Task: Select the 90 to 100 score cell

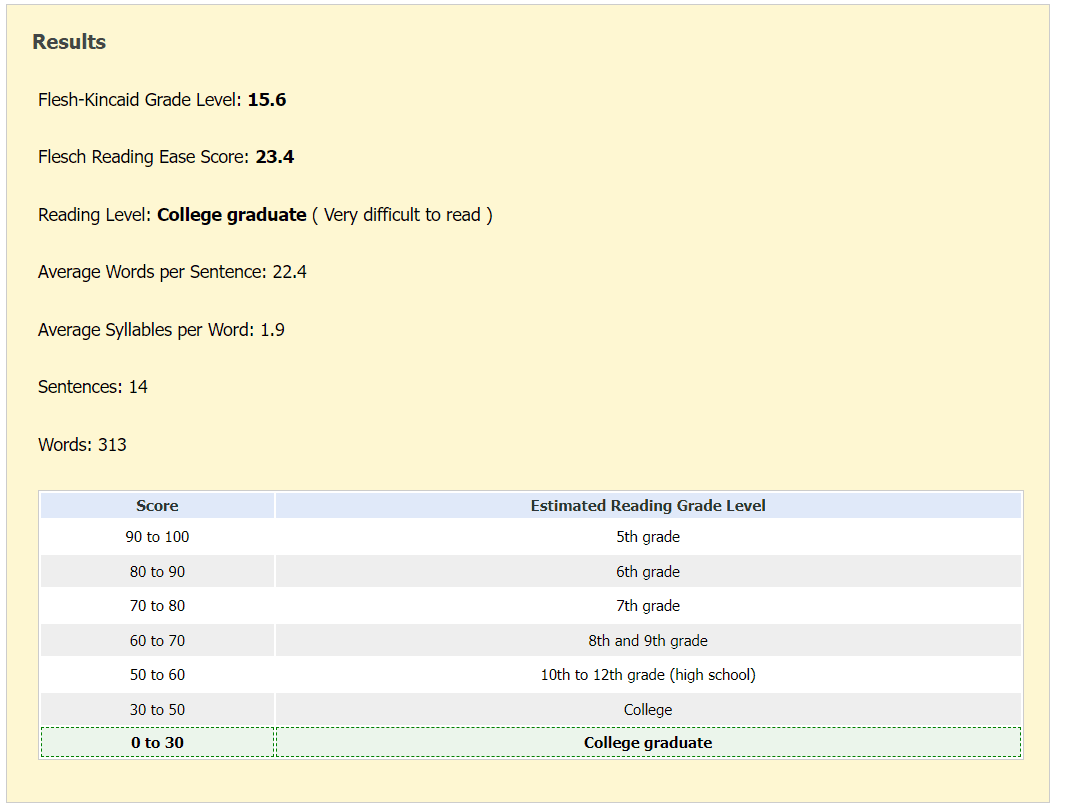Action: (157, 537)
